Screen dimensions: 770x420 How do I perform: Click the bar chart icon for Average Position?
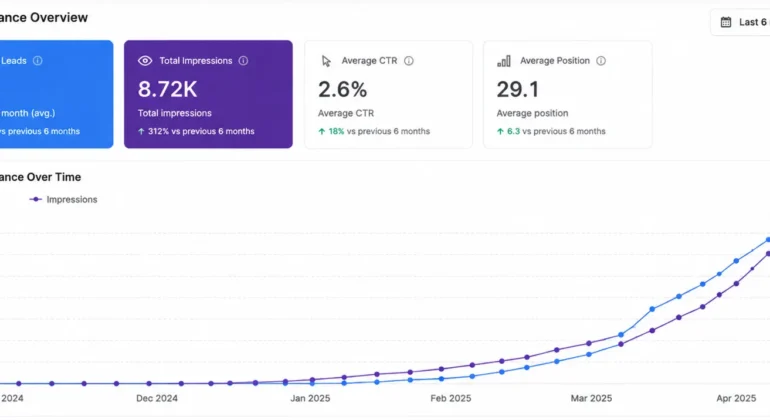504,60
